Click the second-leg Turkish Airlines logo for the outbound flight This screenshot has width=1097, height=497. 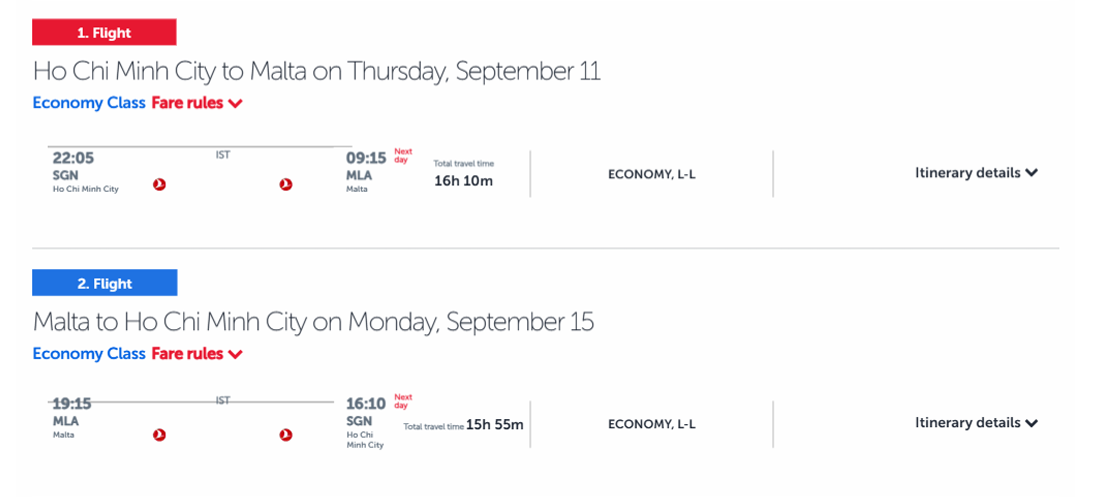[x=286, y=184]
